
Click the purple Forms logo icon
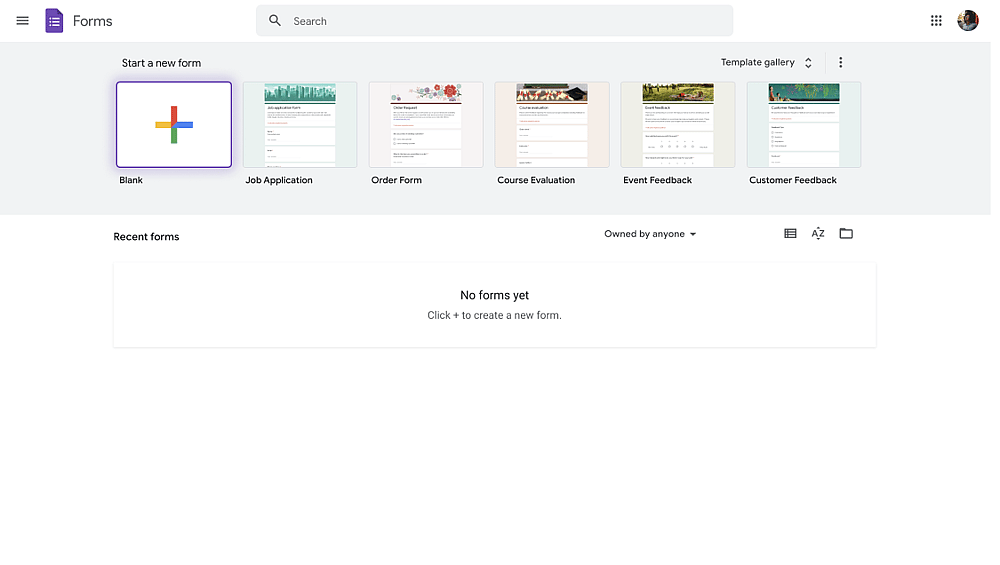point(54,21)
